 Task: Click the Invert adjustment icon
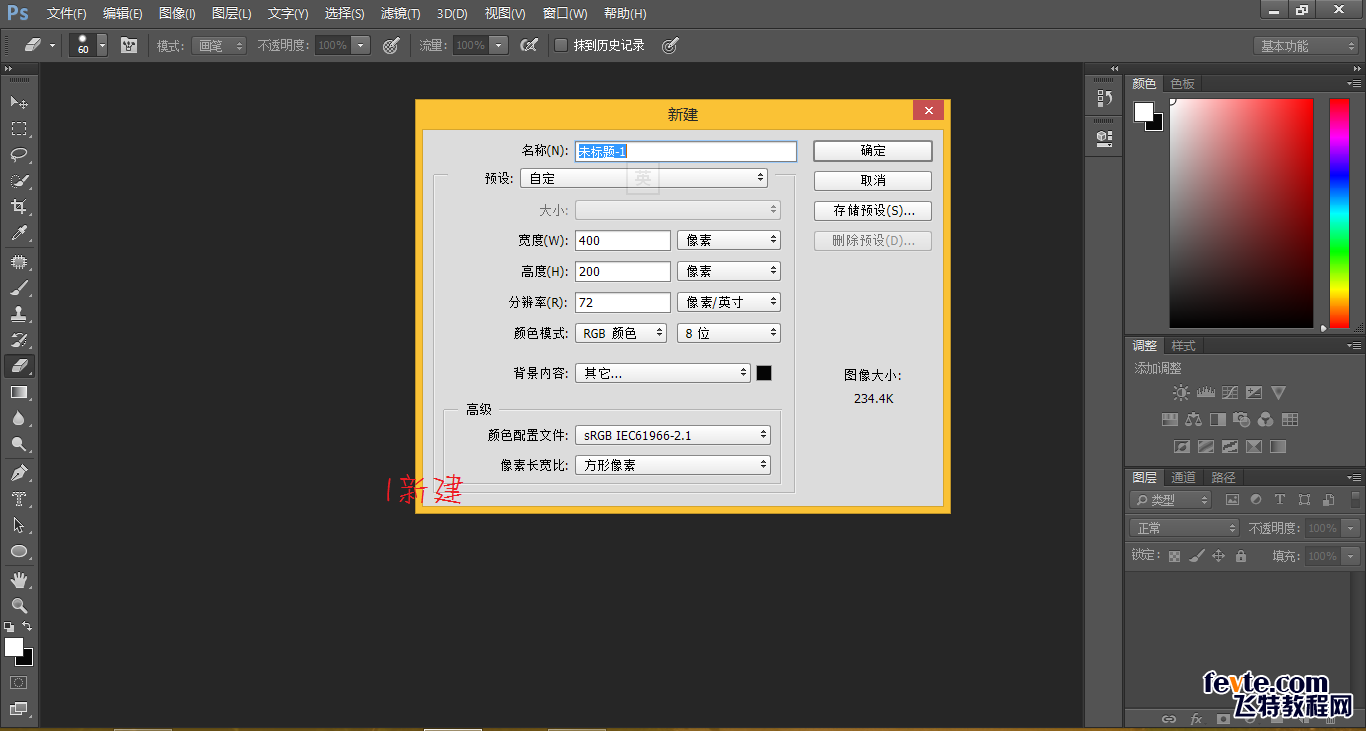[1182, 447]
